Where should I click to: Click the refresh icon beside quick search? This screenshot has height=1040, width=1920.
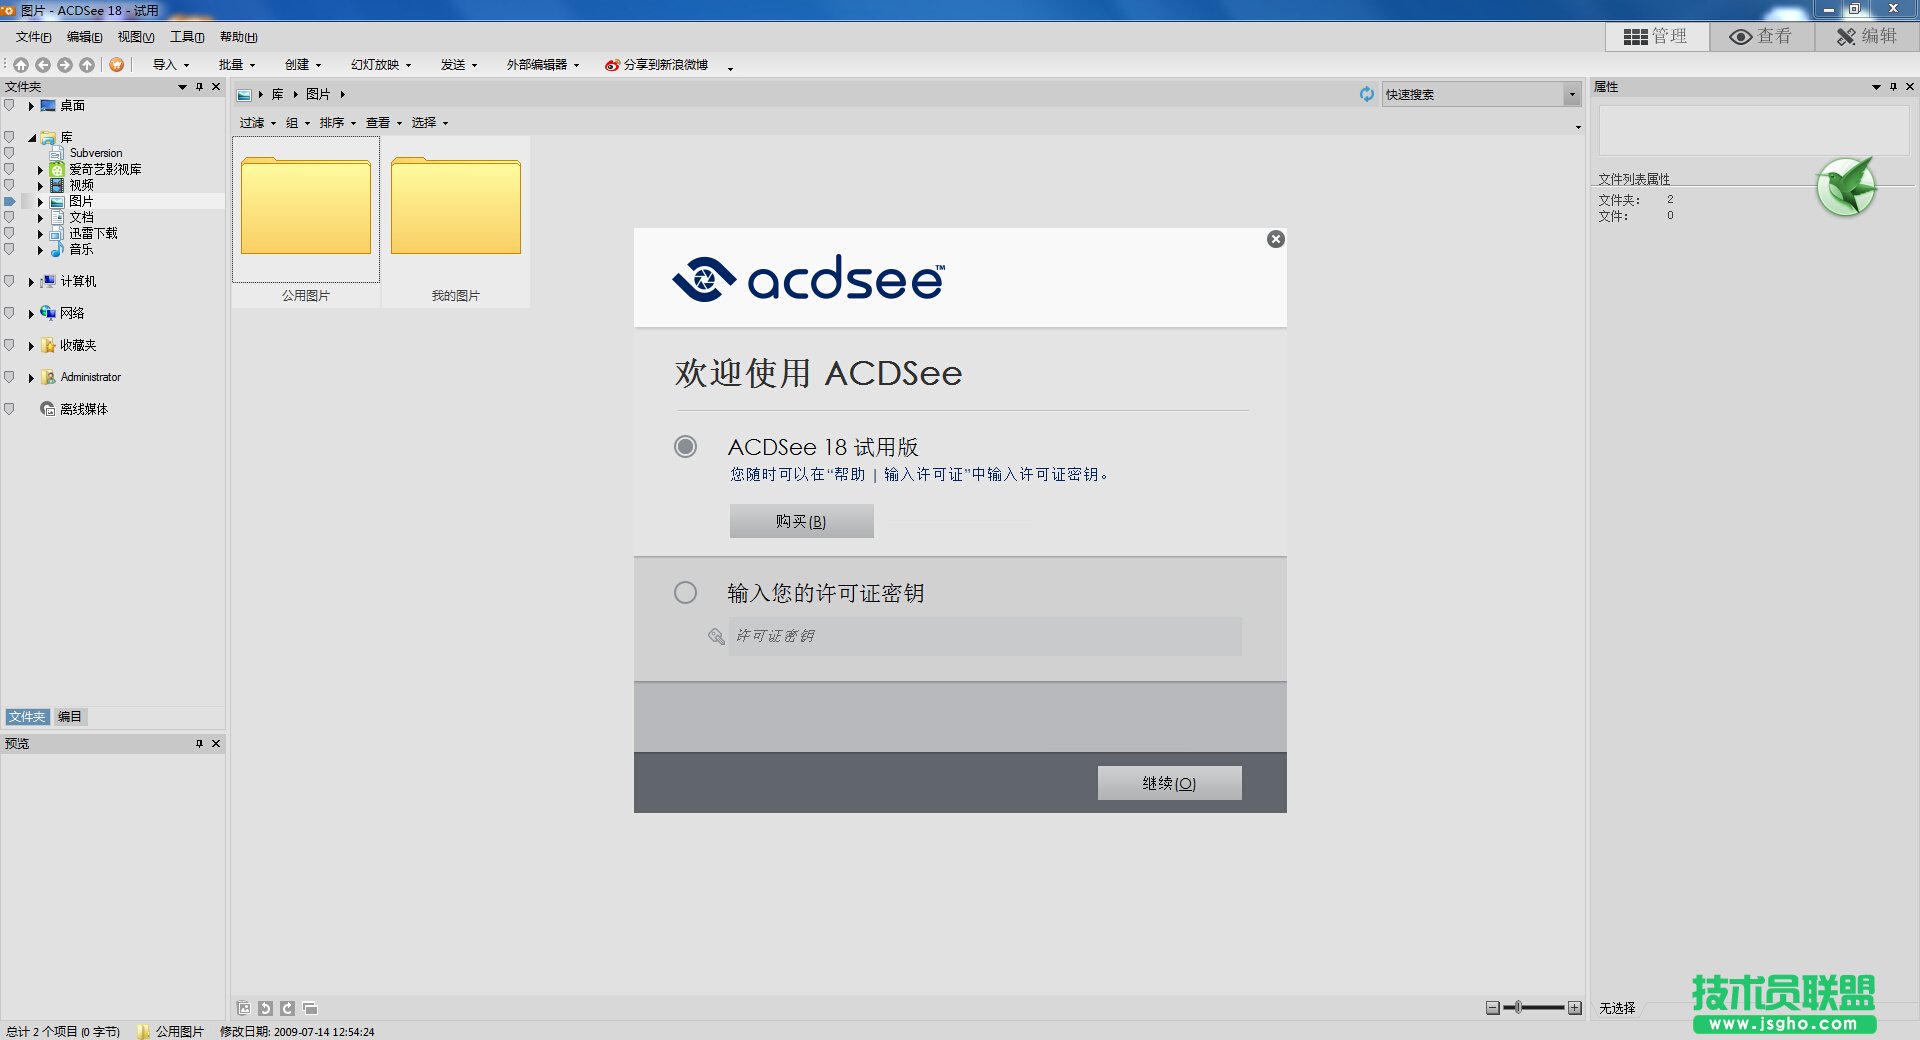pyautogui.click(x=1367, y=94)
